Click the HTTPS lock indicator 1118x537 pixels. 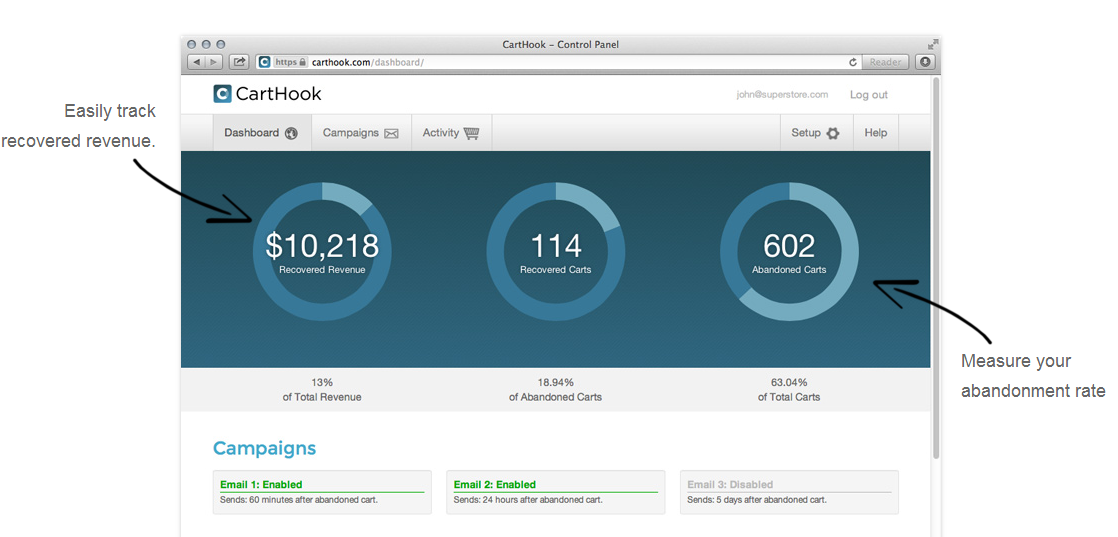tap(290, 62)
